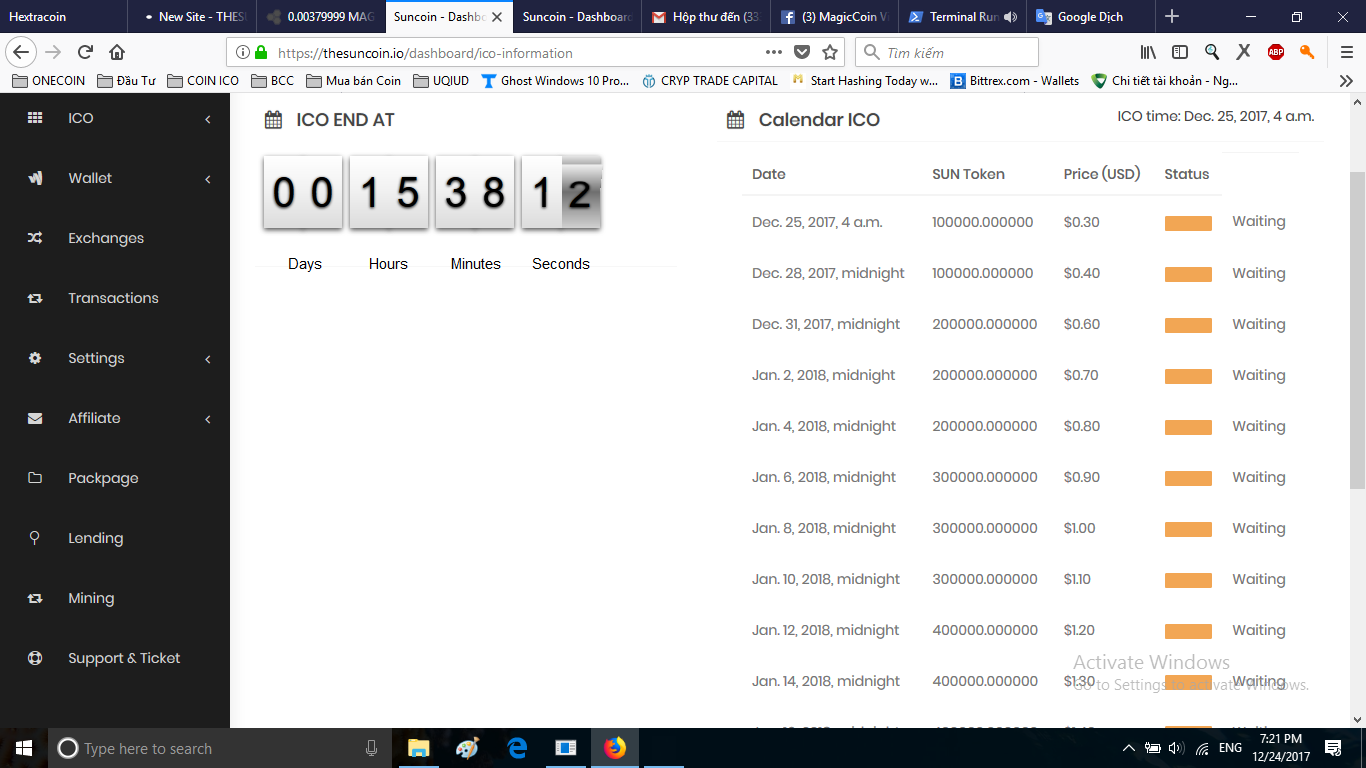Image resolution: width=1366 pixels, height=768 pixels.
Task: Switch to the New Site - THES tab
Action: (193, 17)
